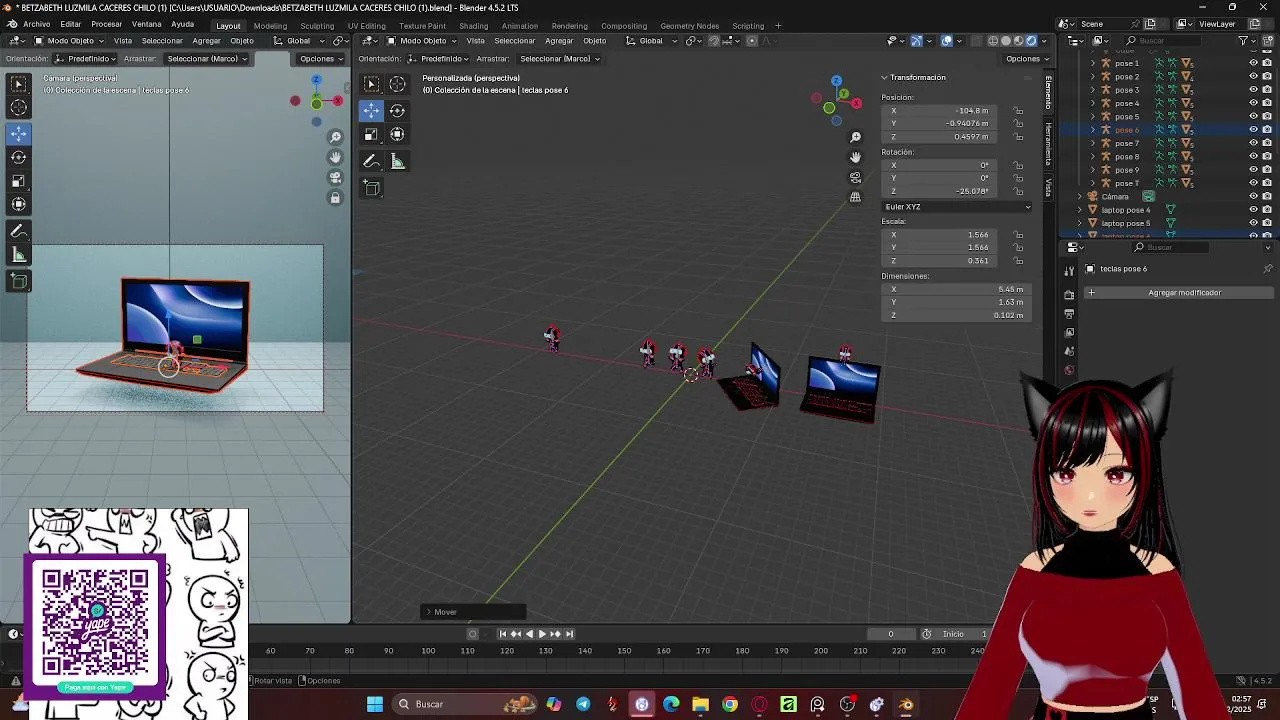Pick the Measure tool in main viewport
This screenshot has width=1280, height=720.
click(397, 161)
